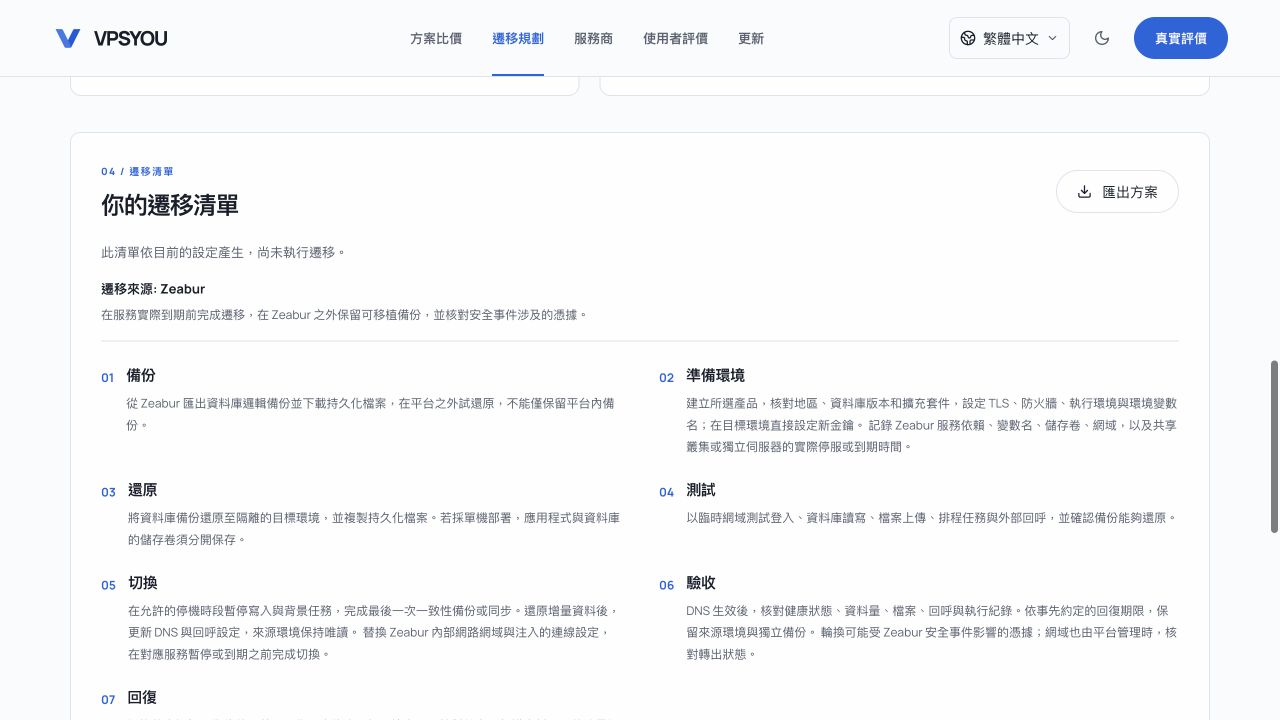This screenshot has width=1280, height=720.
Task: Click the 準備環境 description starting 建立所選產品
Action: pos(932,425)
